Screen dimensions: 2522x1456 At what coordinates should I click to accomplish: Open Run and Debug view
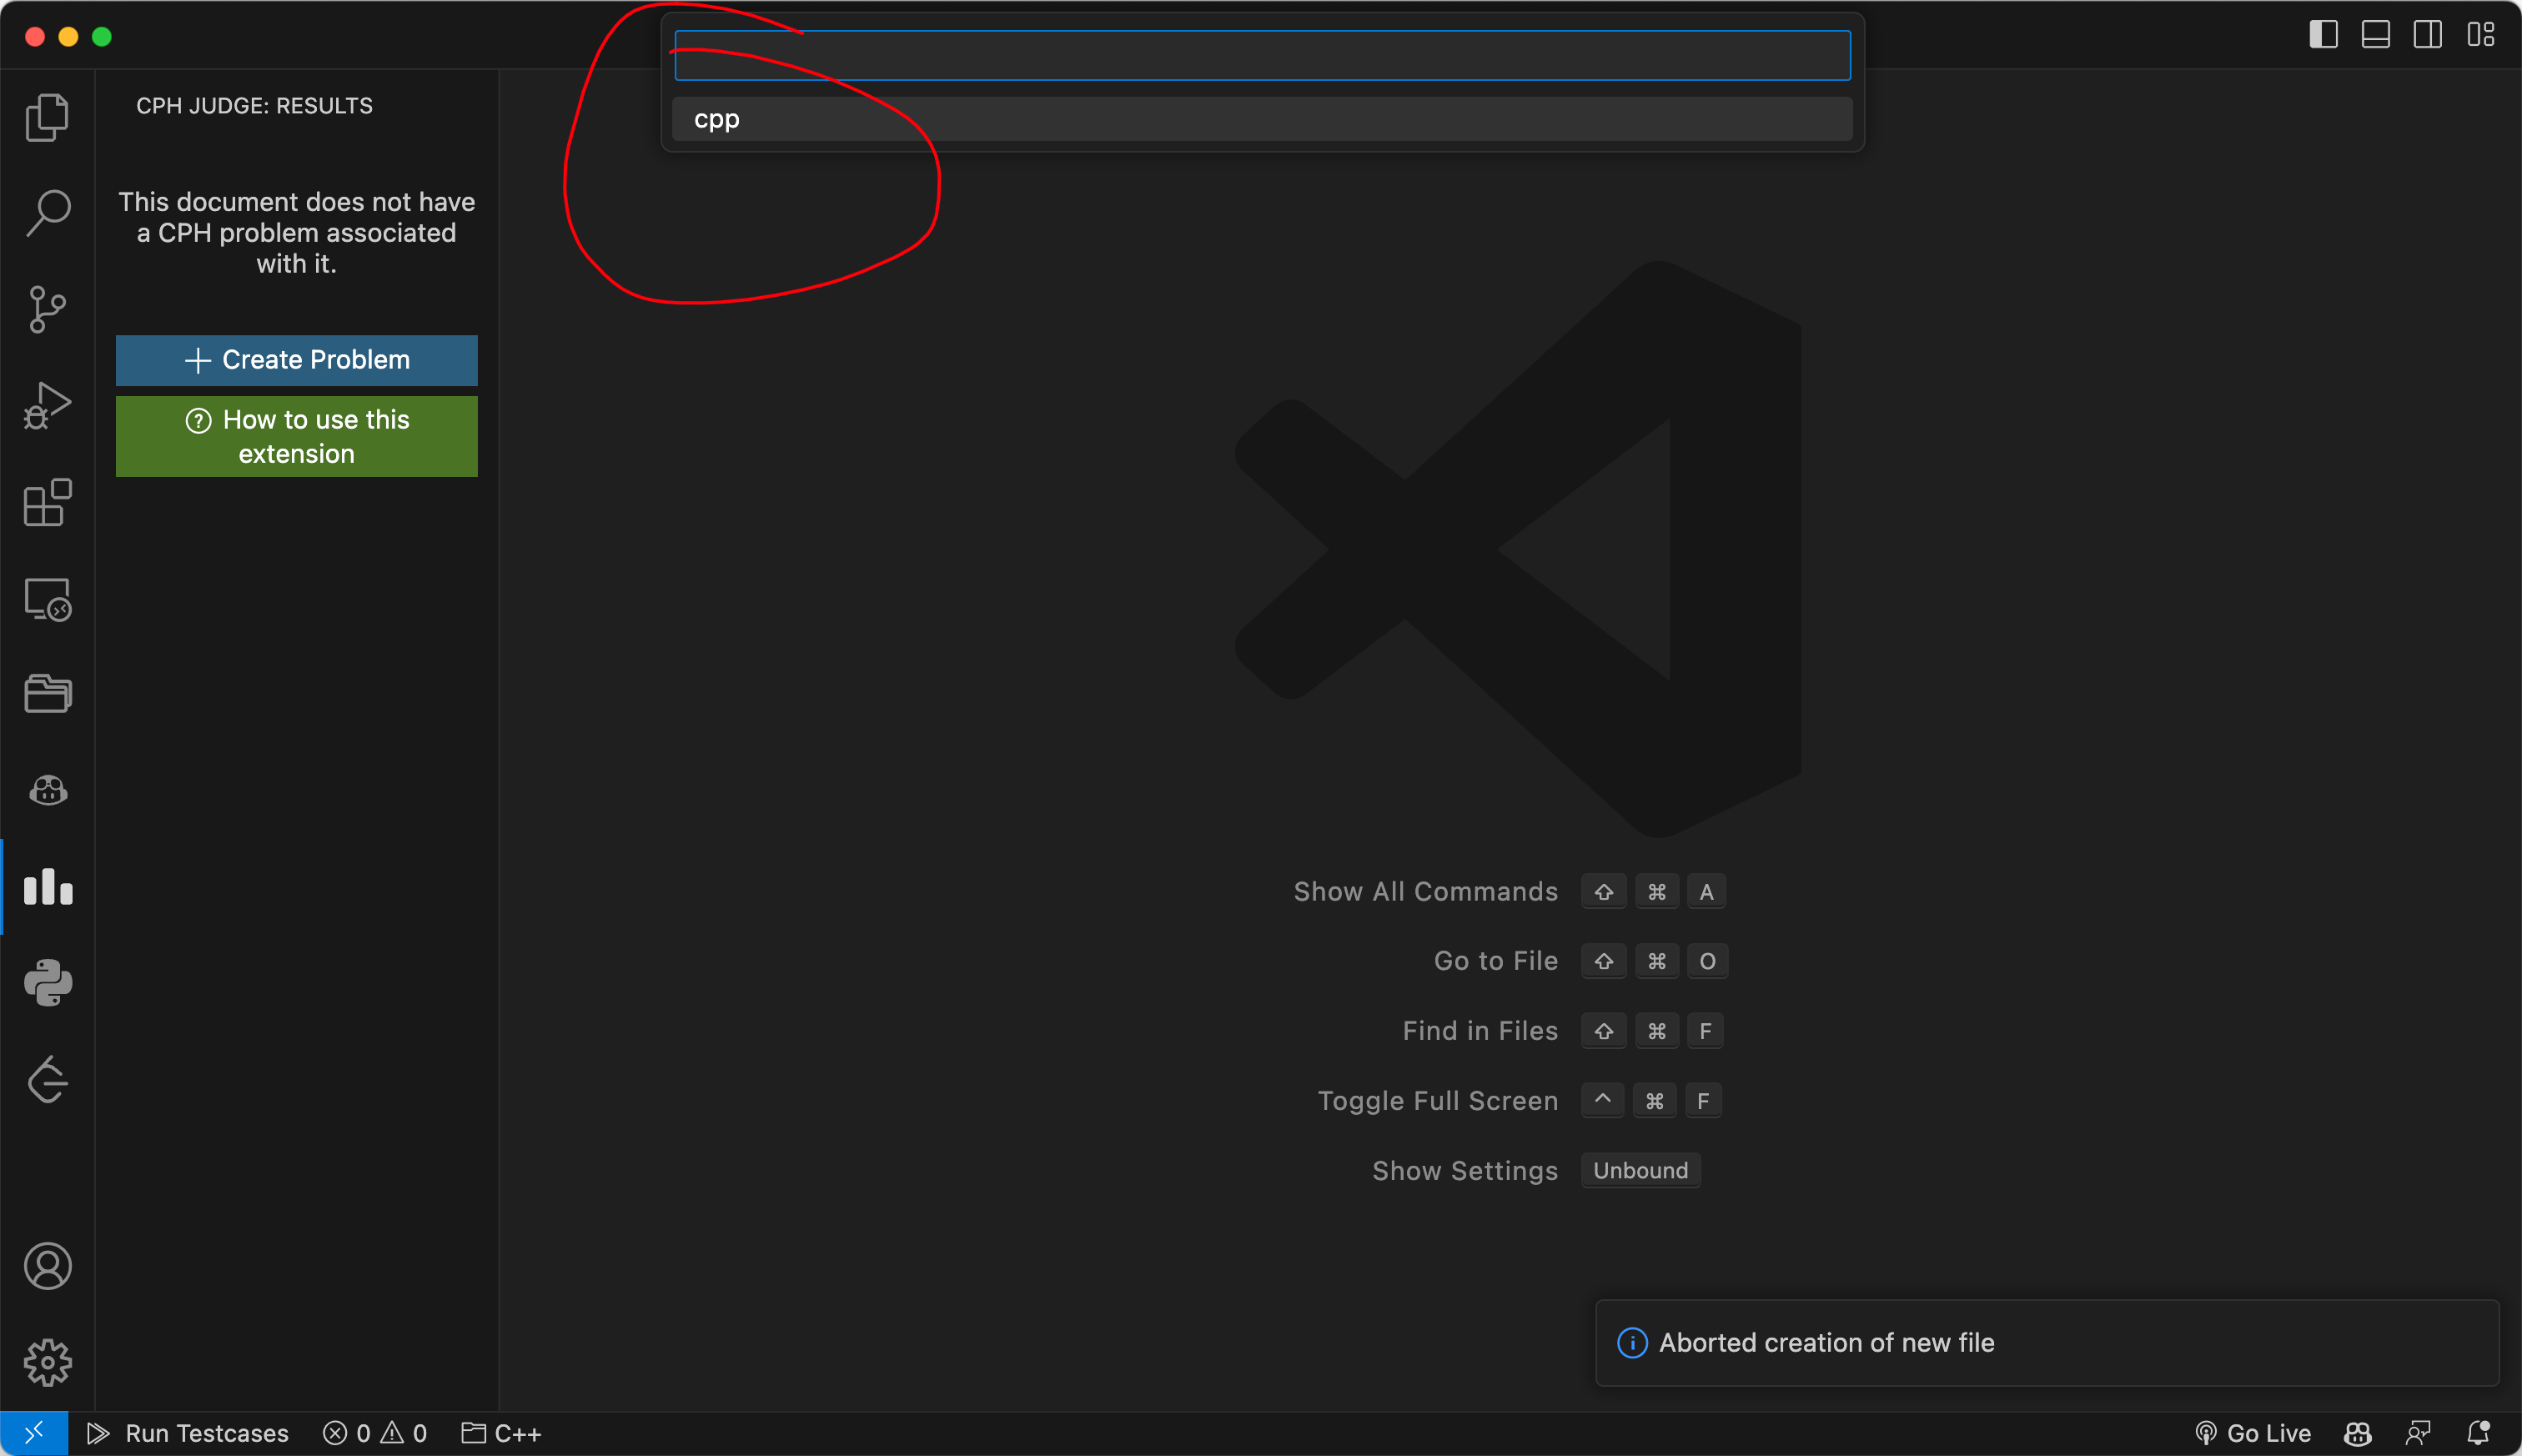coord(47,405)
